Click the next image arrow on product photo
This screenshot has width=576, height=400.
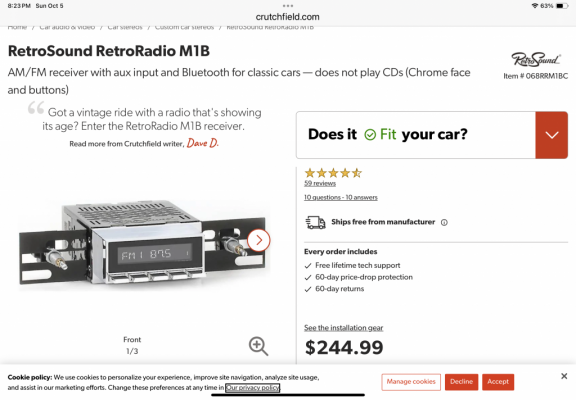[x=259, y=240]
